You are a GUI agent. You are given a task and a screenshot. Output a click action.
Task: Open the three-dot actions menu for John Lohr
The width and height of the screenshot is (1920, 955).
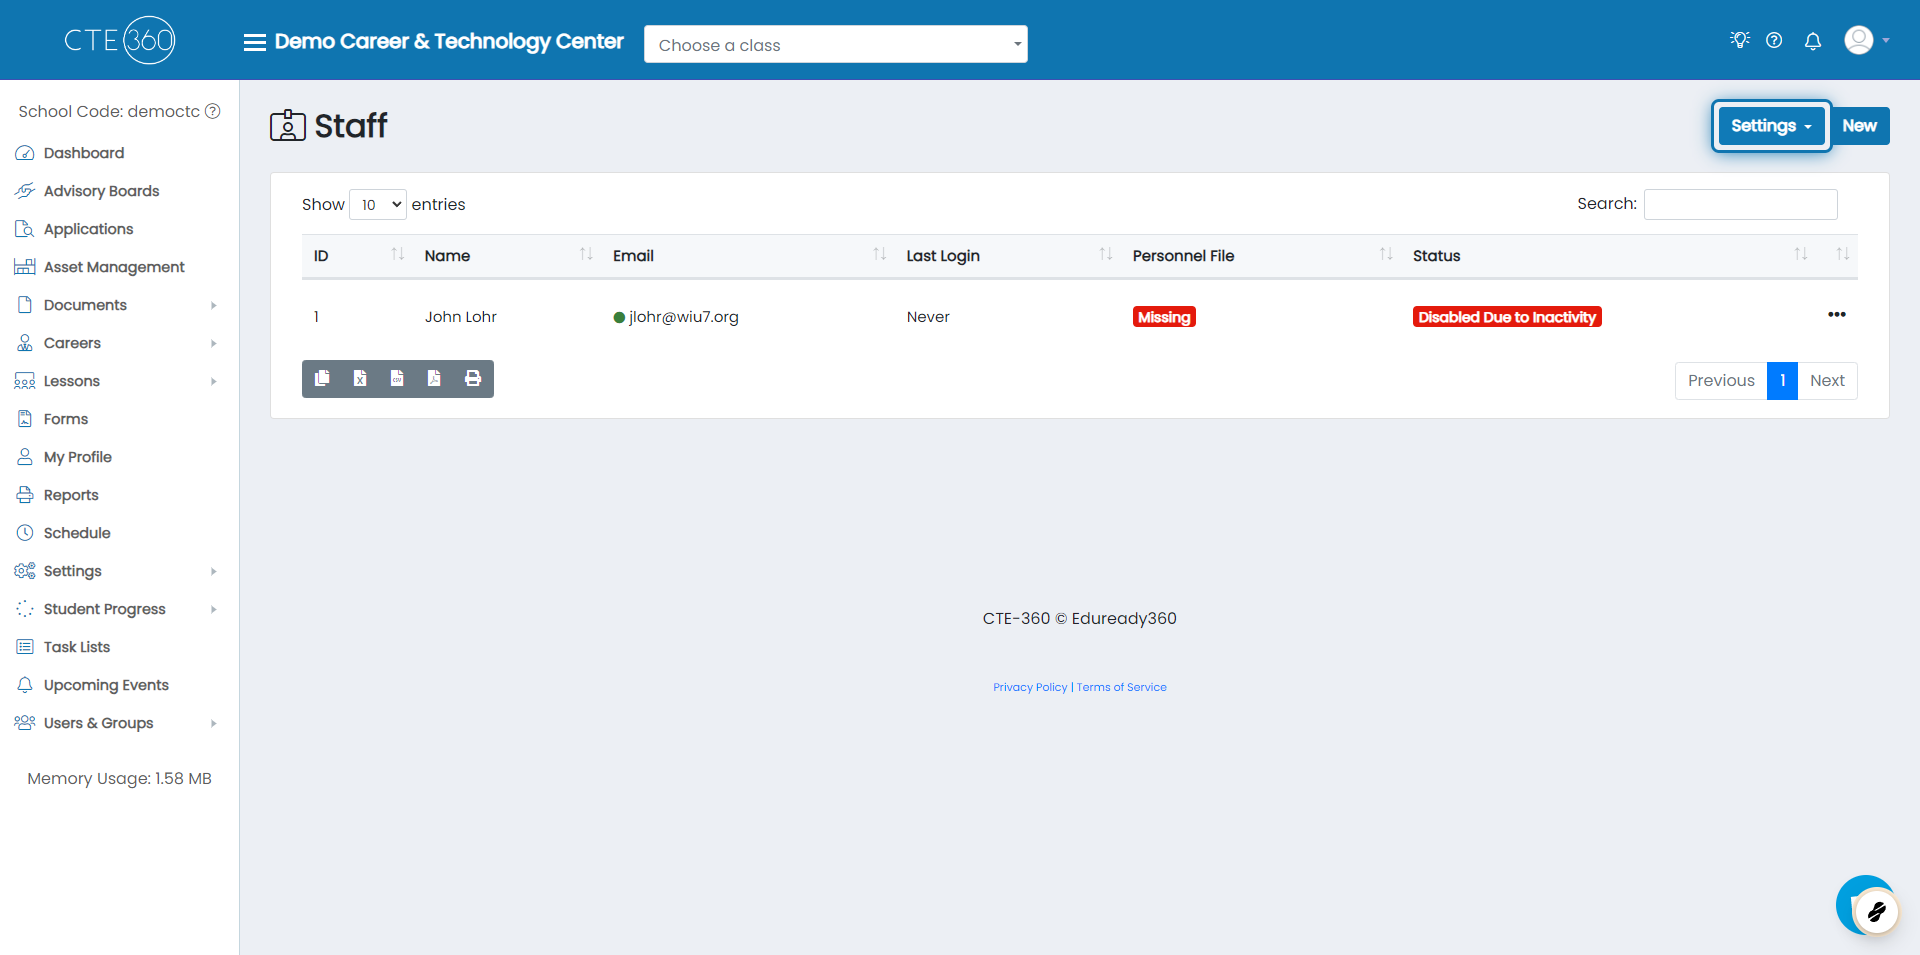pos(1836,315)
